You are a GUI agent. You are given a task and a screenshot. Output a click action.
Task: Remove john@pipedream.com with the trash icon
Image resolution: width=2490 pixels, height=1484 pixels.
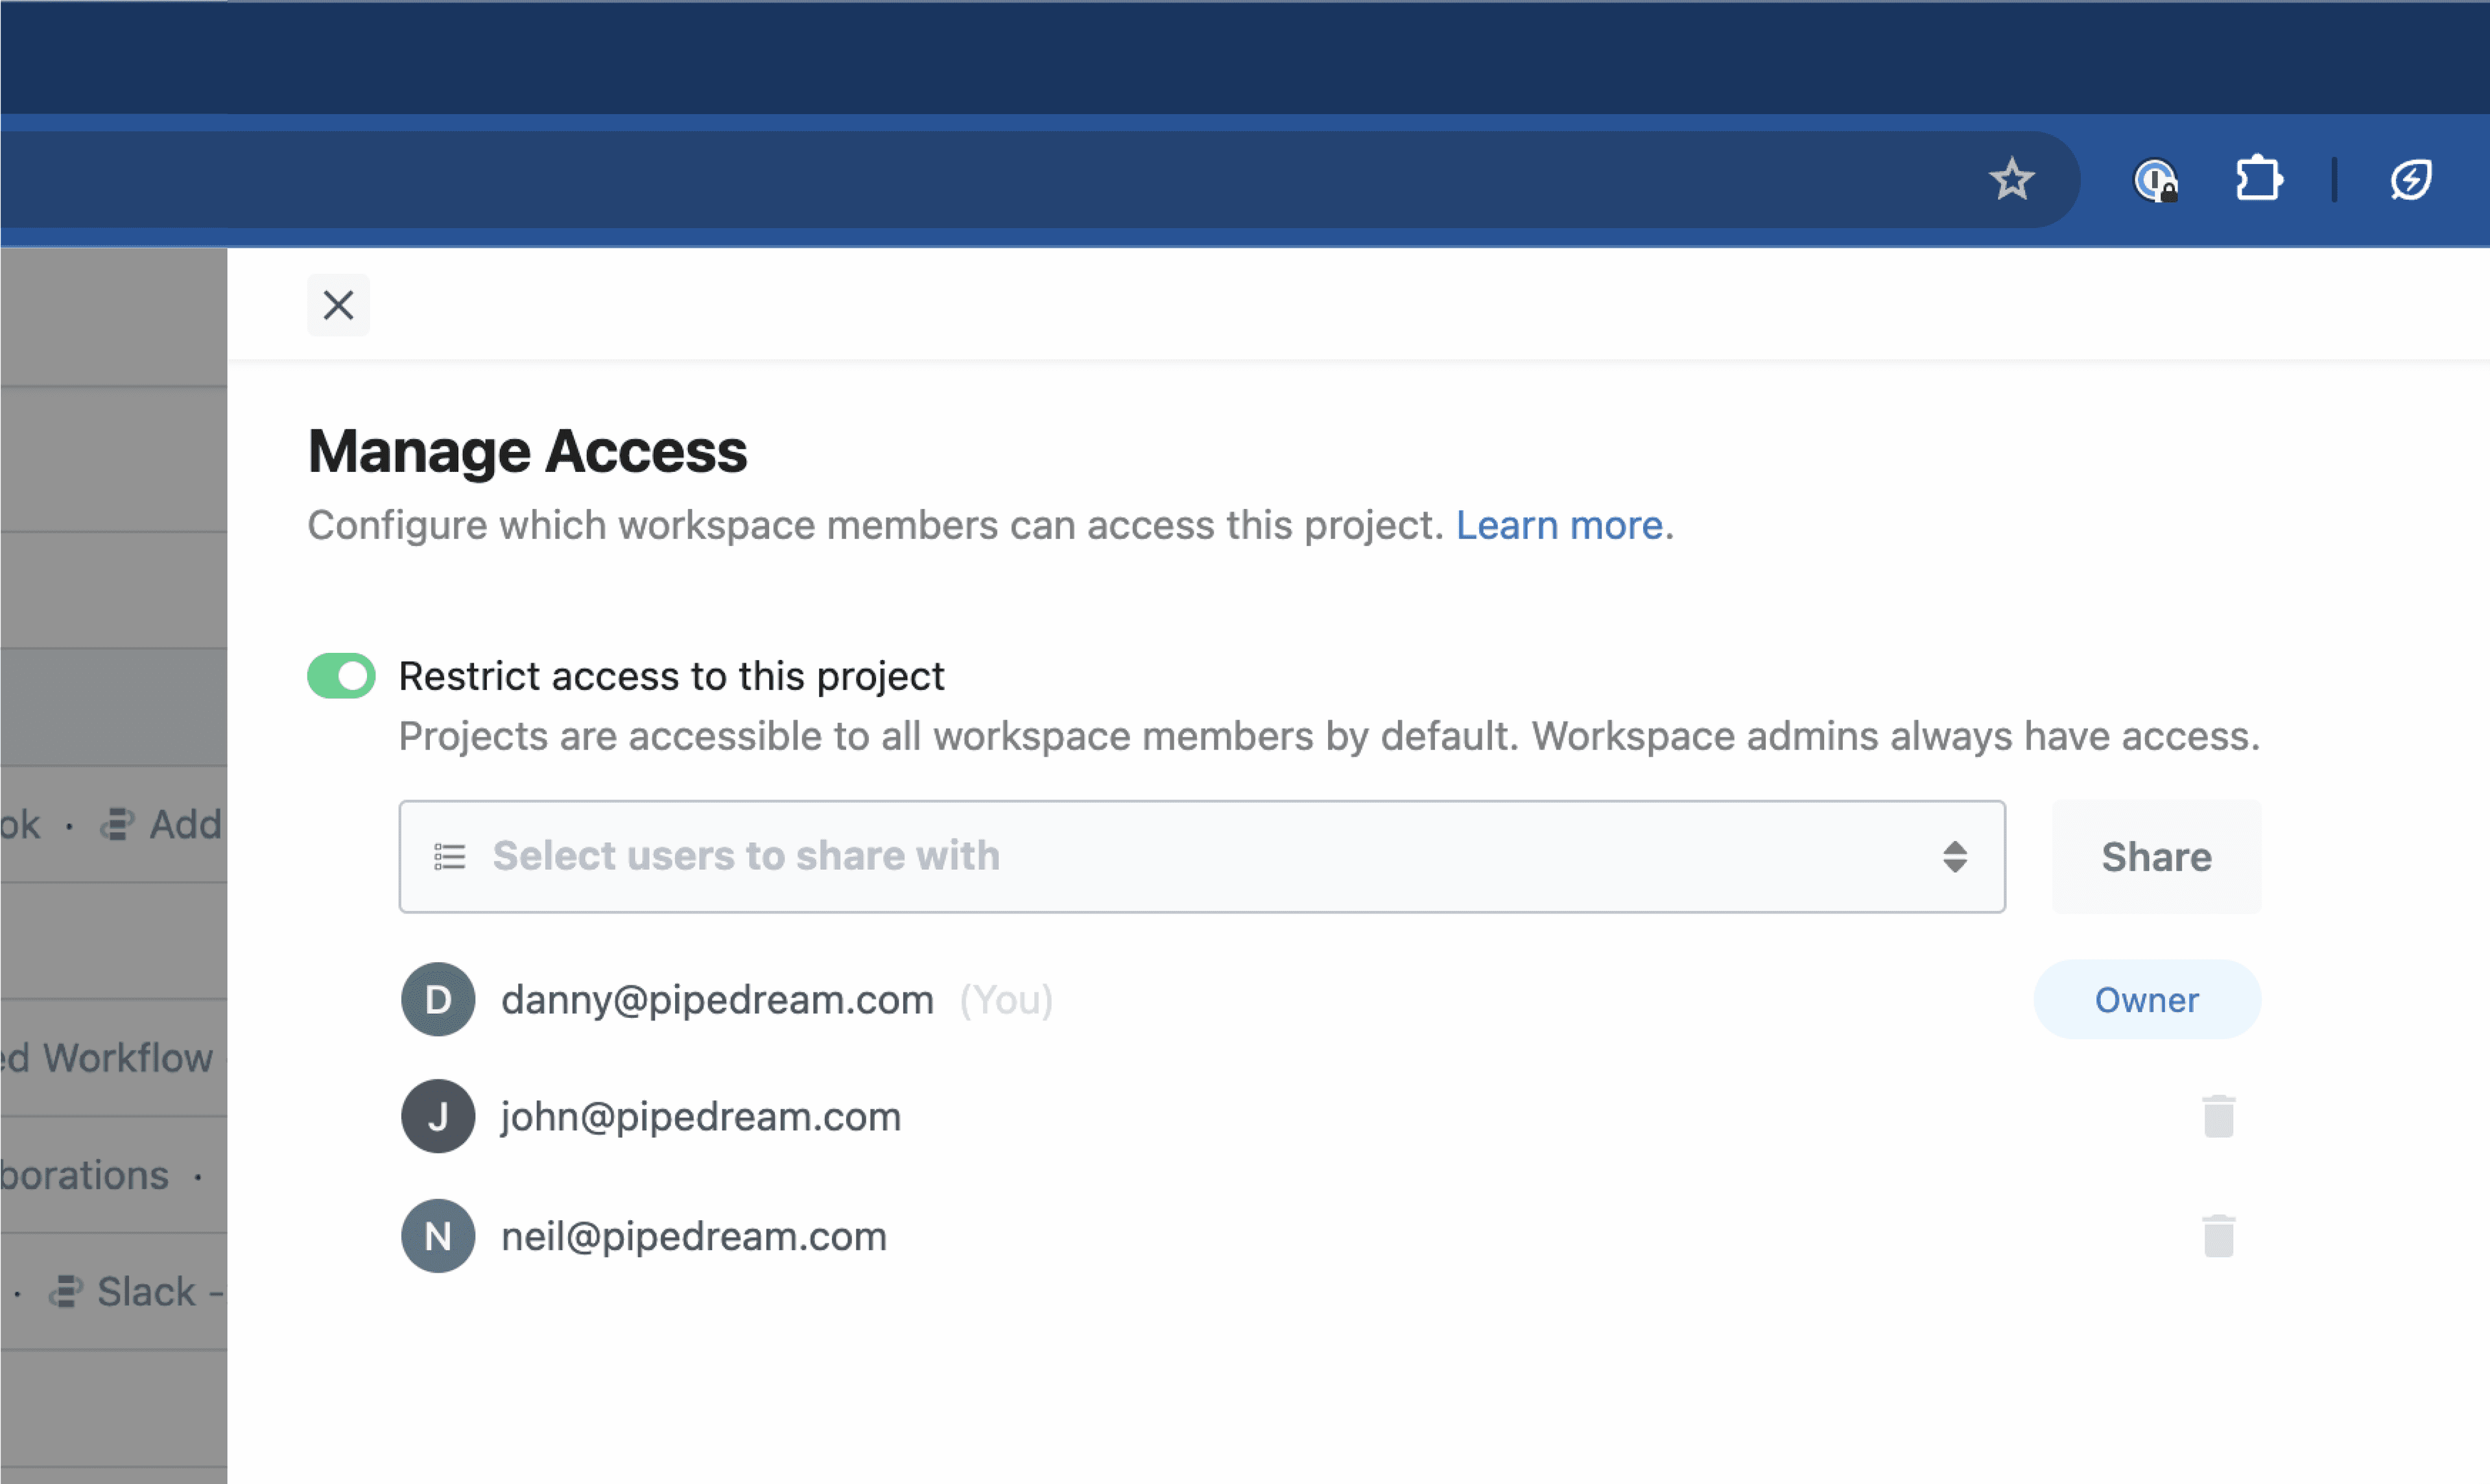2218,1116
